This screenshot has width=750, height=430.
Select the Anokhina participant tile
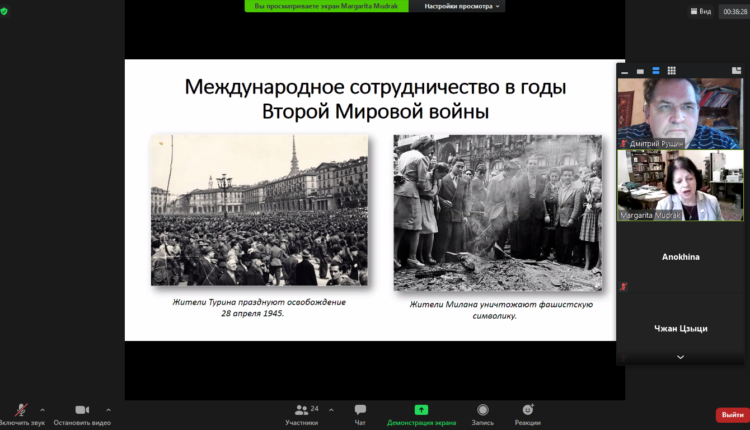(680, 257)
